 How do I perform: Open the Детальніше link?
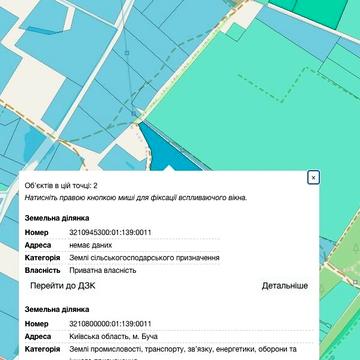[x=285, y=286]
